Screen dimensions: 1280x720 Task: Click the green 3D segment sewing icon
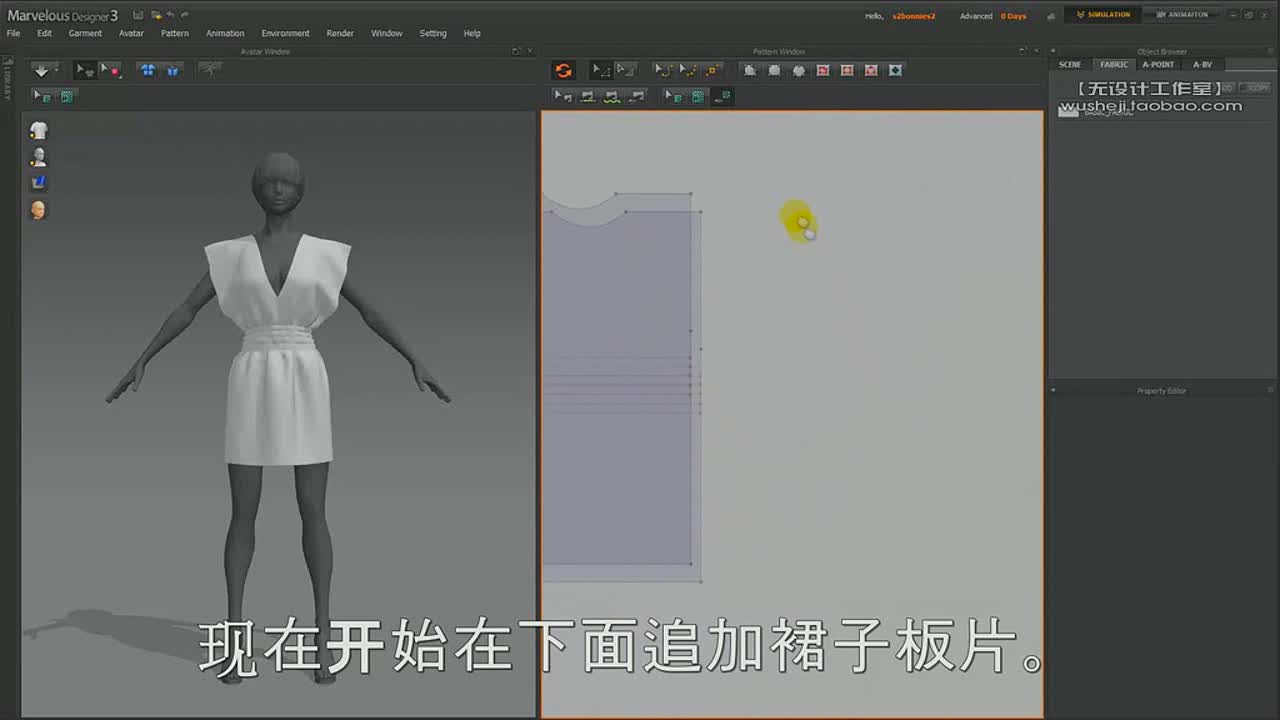coord(66,96)
